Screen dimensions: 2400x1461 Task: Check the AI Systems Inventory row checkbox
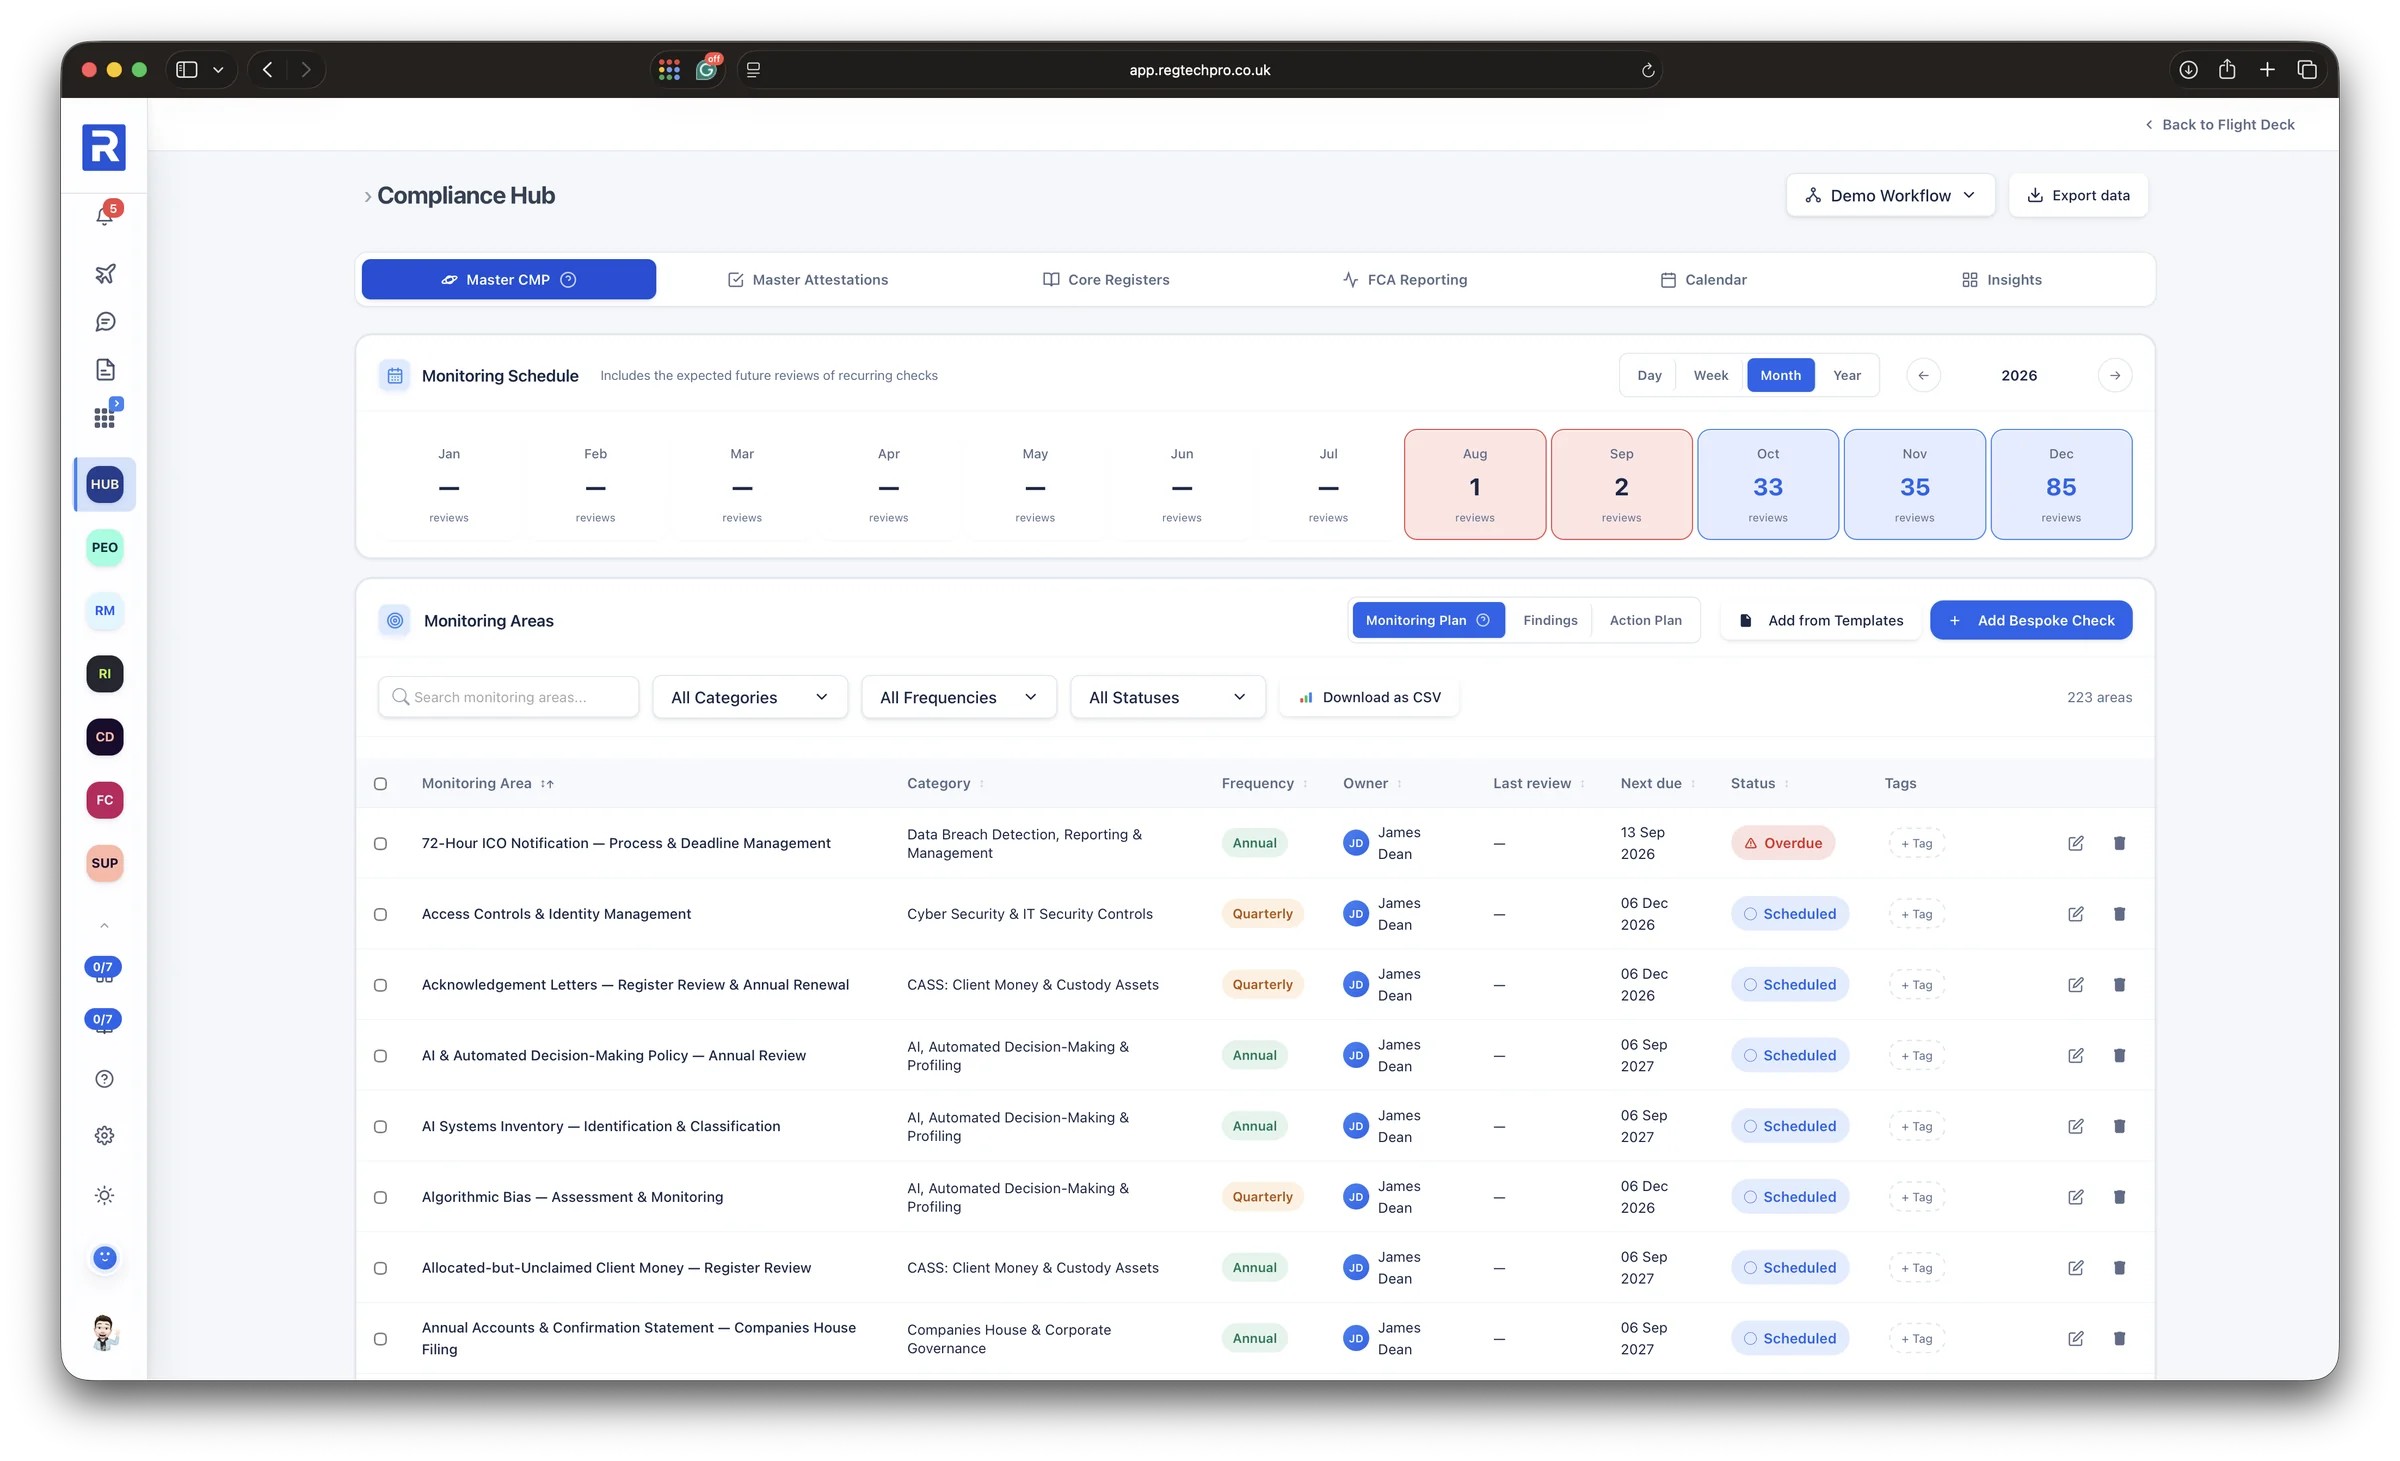tap(380, 1127)
